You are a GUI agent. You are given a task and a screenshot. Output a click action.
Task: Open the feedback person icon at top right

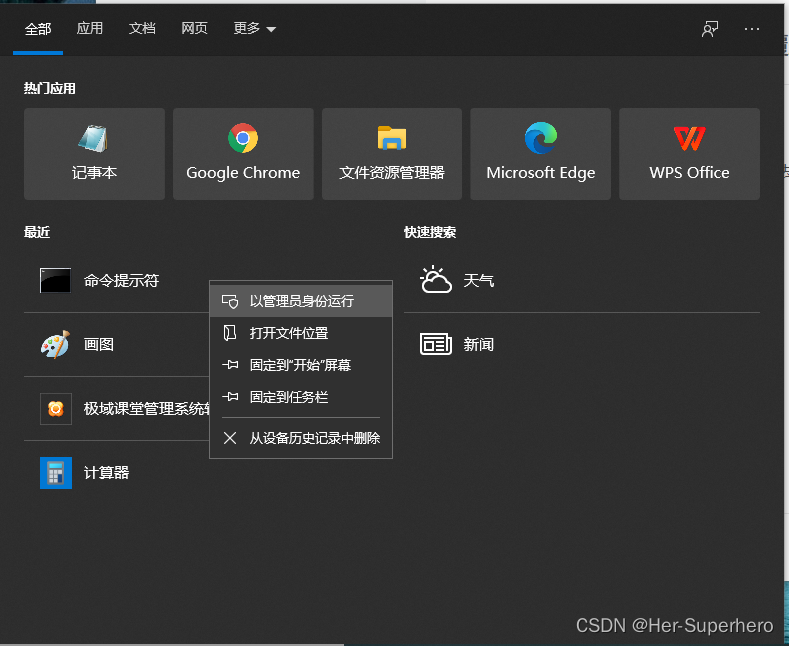coord(710,29)
